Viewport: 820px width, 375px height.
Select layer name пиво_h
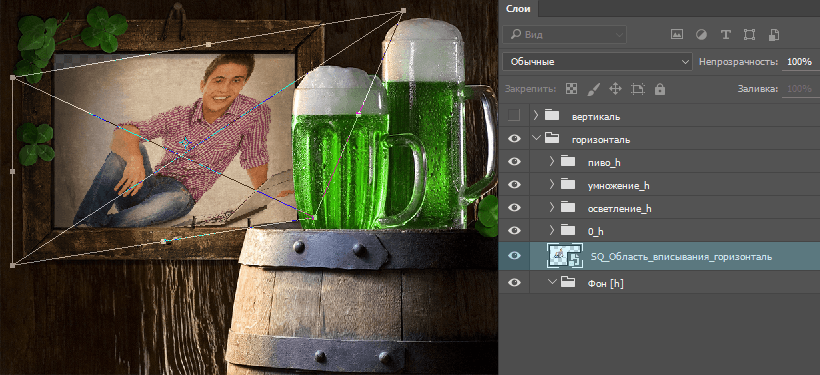coord(604,163)
